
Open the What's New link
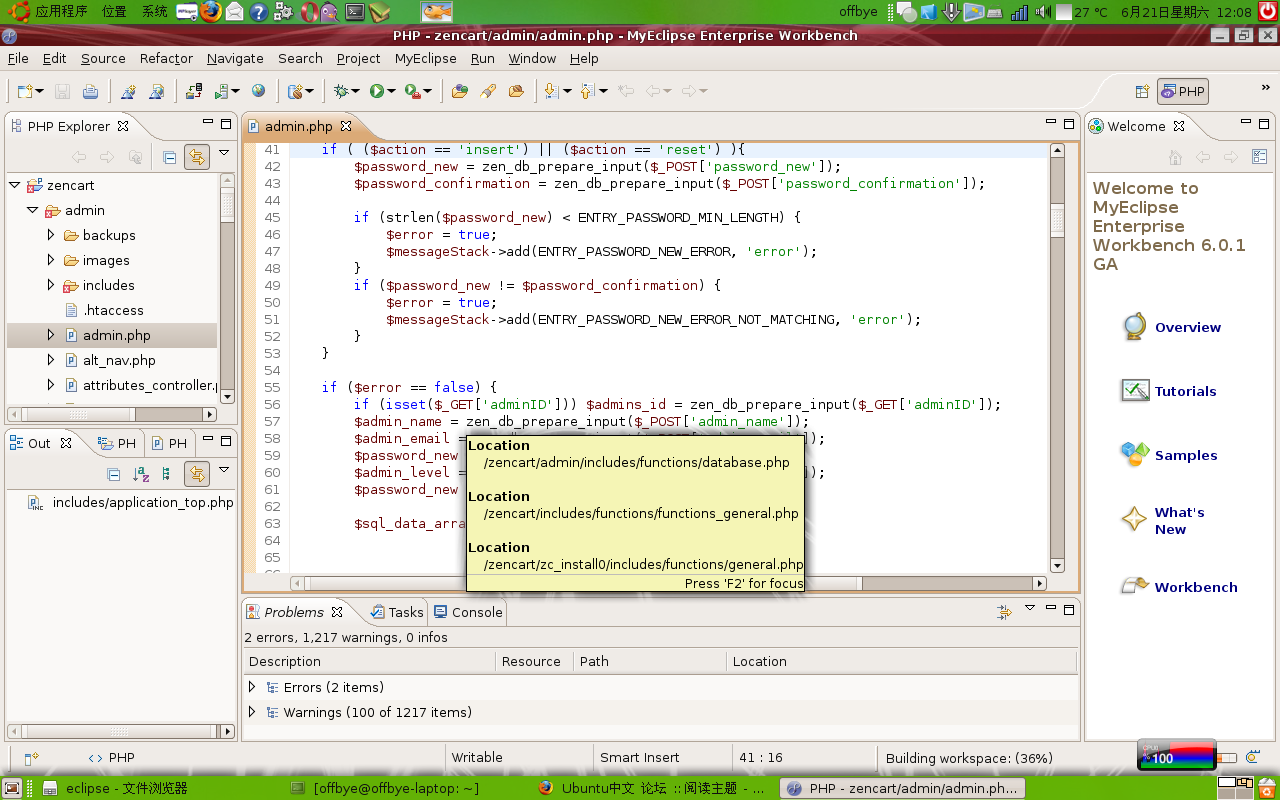(x=1179, y=521)
